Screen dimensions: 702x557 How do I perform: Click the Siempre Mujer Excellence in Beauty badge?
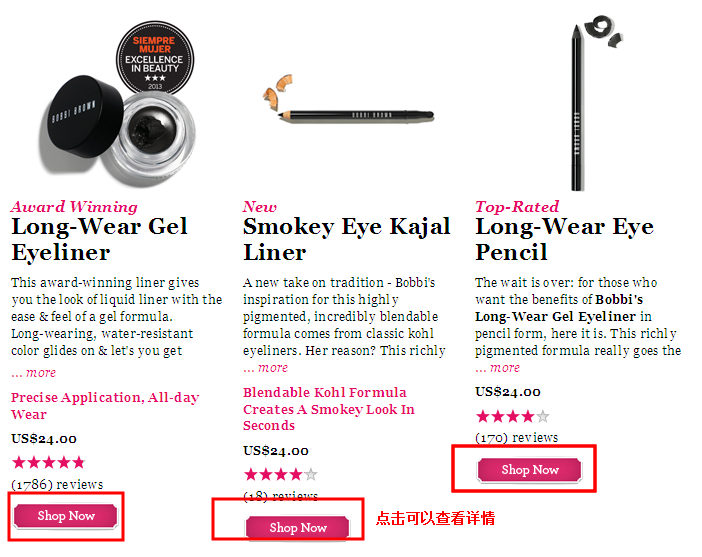tap(155, 57)
